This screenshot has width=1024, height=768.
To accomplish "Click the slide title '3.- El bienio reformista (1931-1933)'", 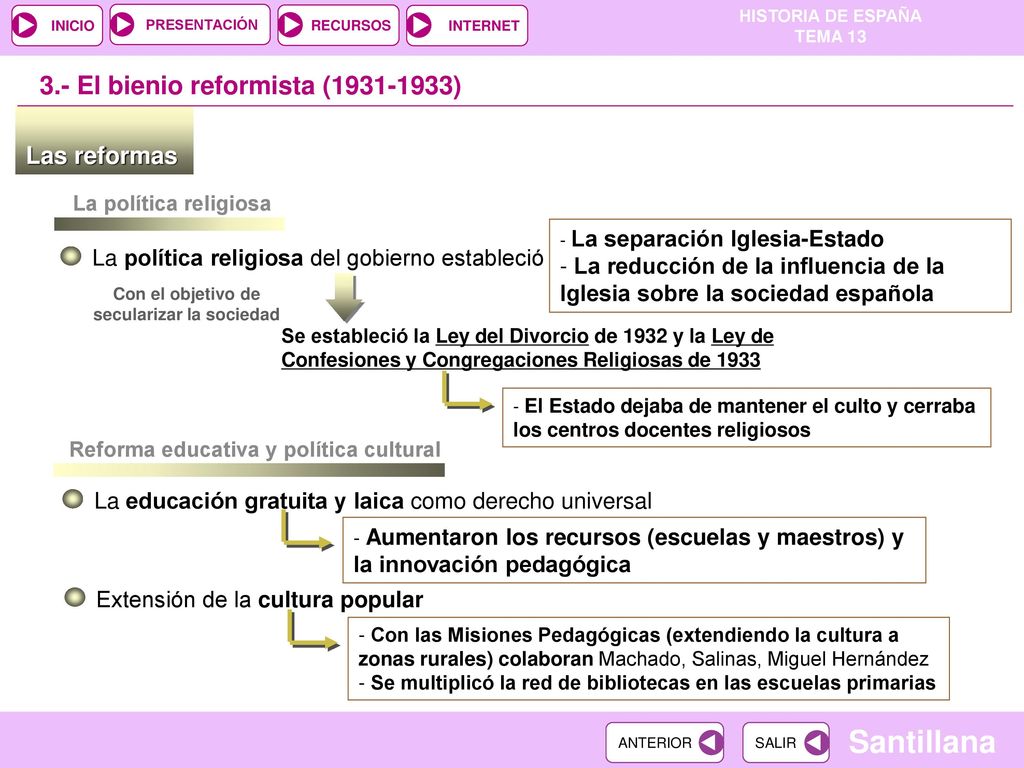I will point(250,86).
